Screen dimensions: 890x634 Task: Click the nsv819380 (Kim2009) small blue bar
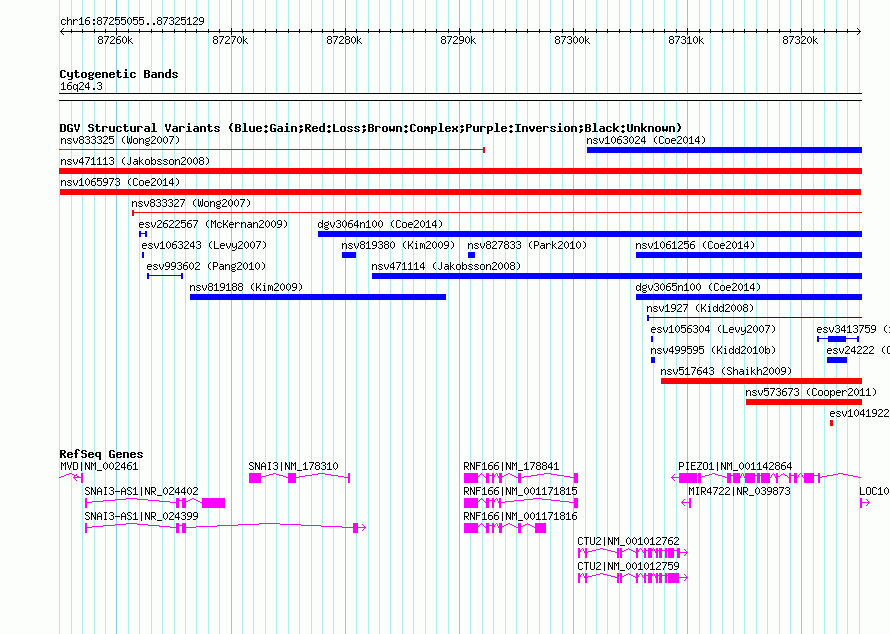pos(349,255)
